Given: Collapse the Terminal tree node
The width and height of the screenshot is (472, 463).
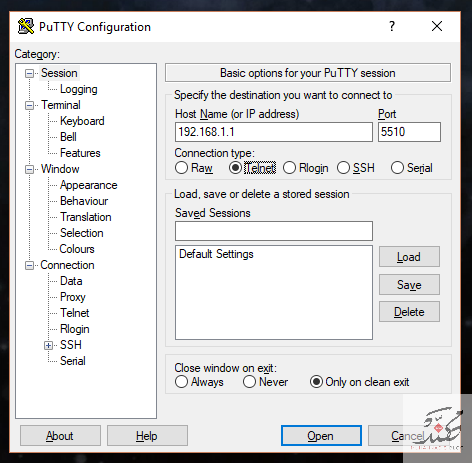Looking at the screenshot, I should tap(30, 106).
